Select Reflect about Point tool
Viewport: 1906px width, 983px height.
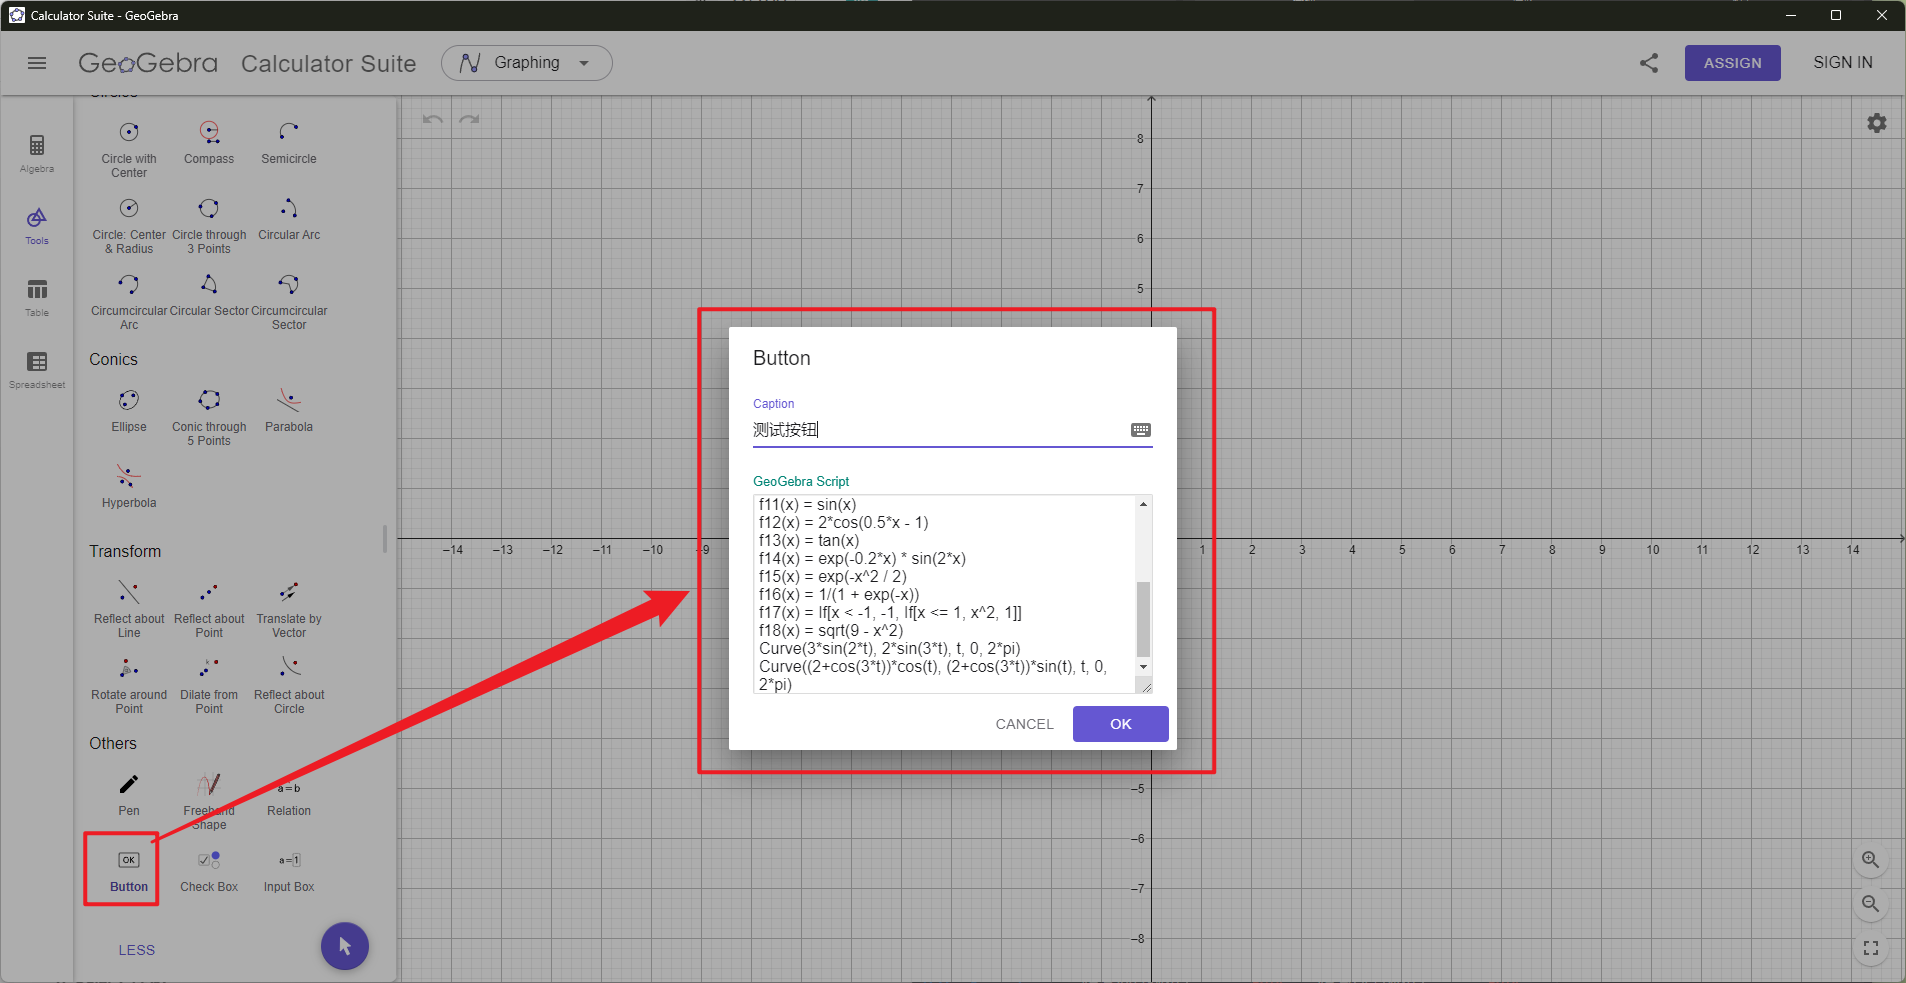209,609
